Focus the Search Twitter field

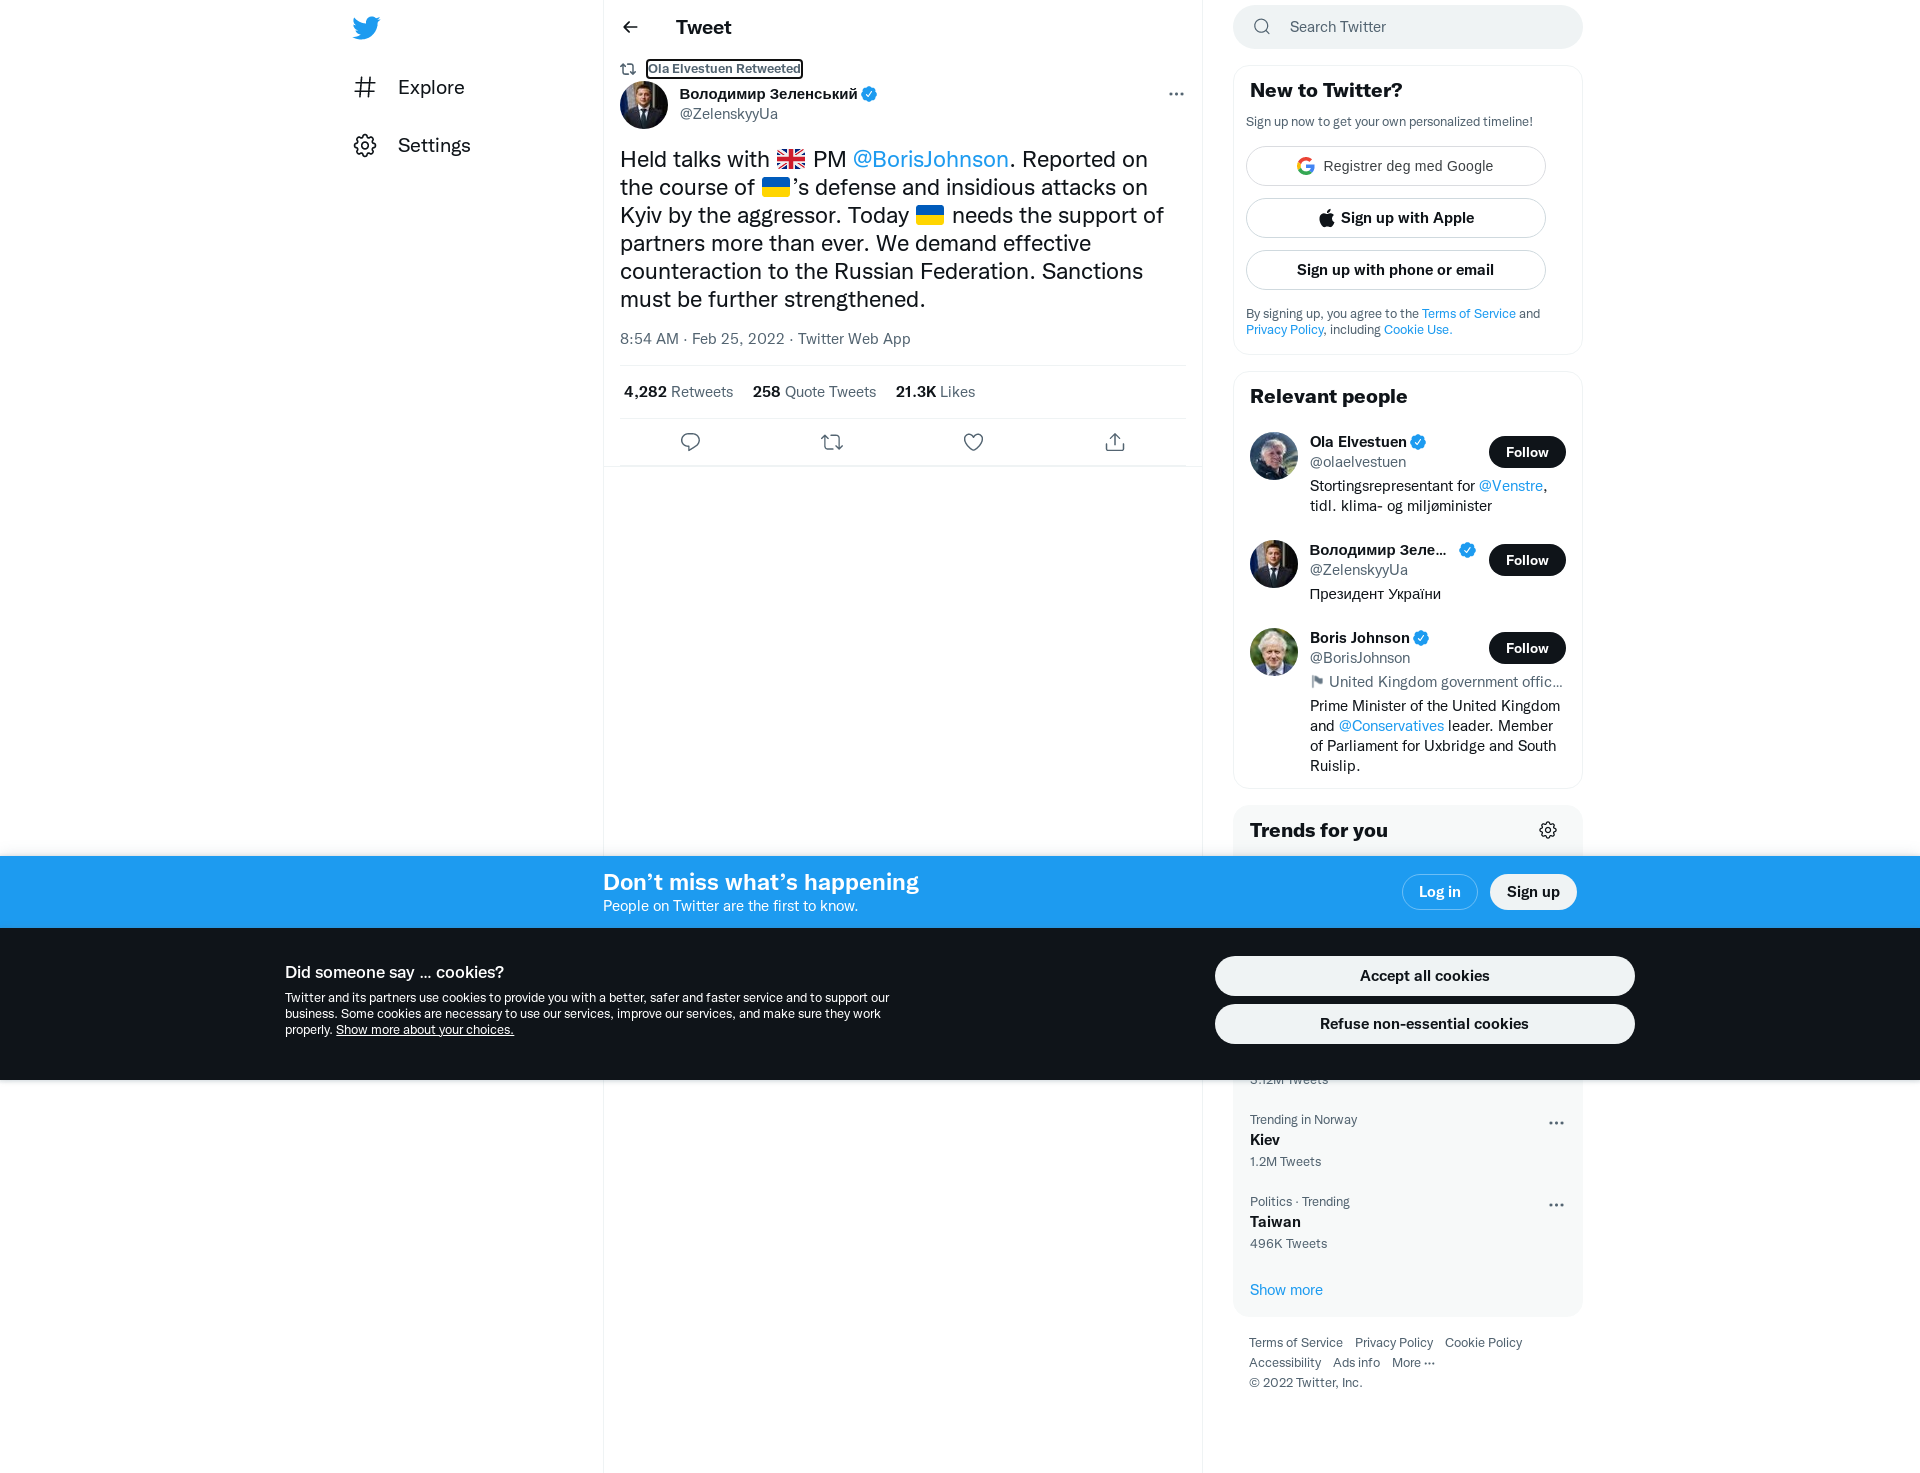click(1408, 27)
